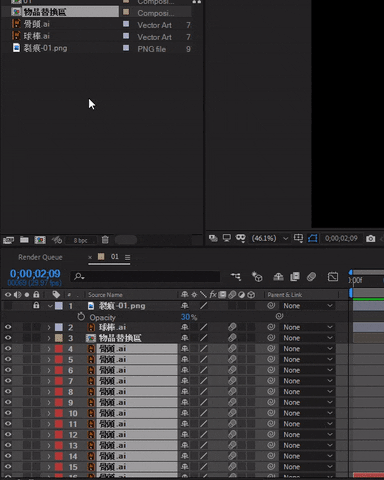Expand layer 2 球棒.ai properties
This screenshot has width=384, height=480.
point(49,327)
